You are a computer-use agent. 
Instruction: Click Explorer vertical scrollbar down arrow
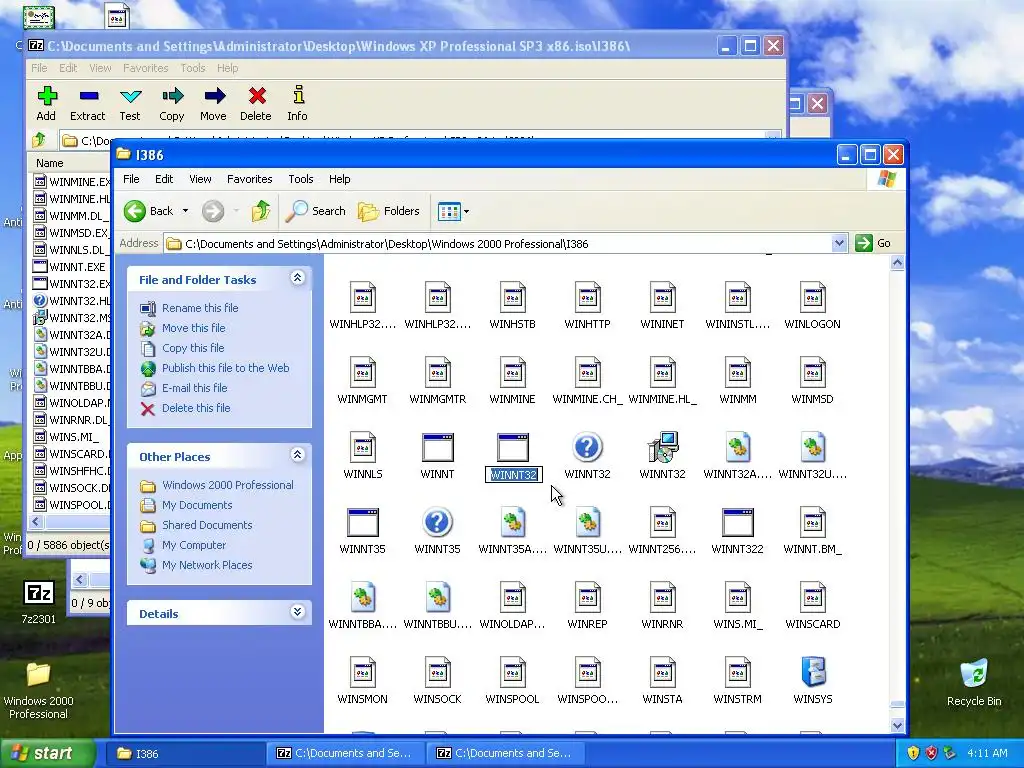tap(897, 726)
